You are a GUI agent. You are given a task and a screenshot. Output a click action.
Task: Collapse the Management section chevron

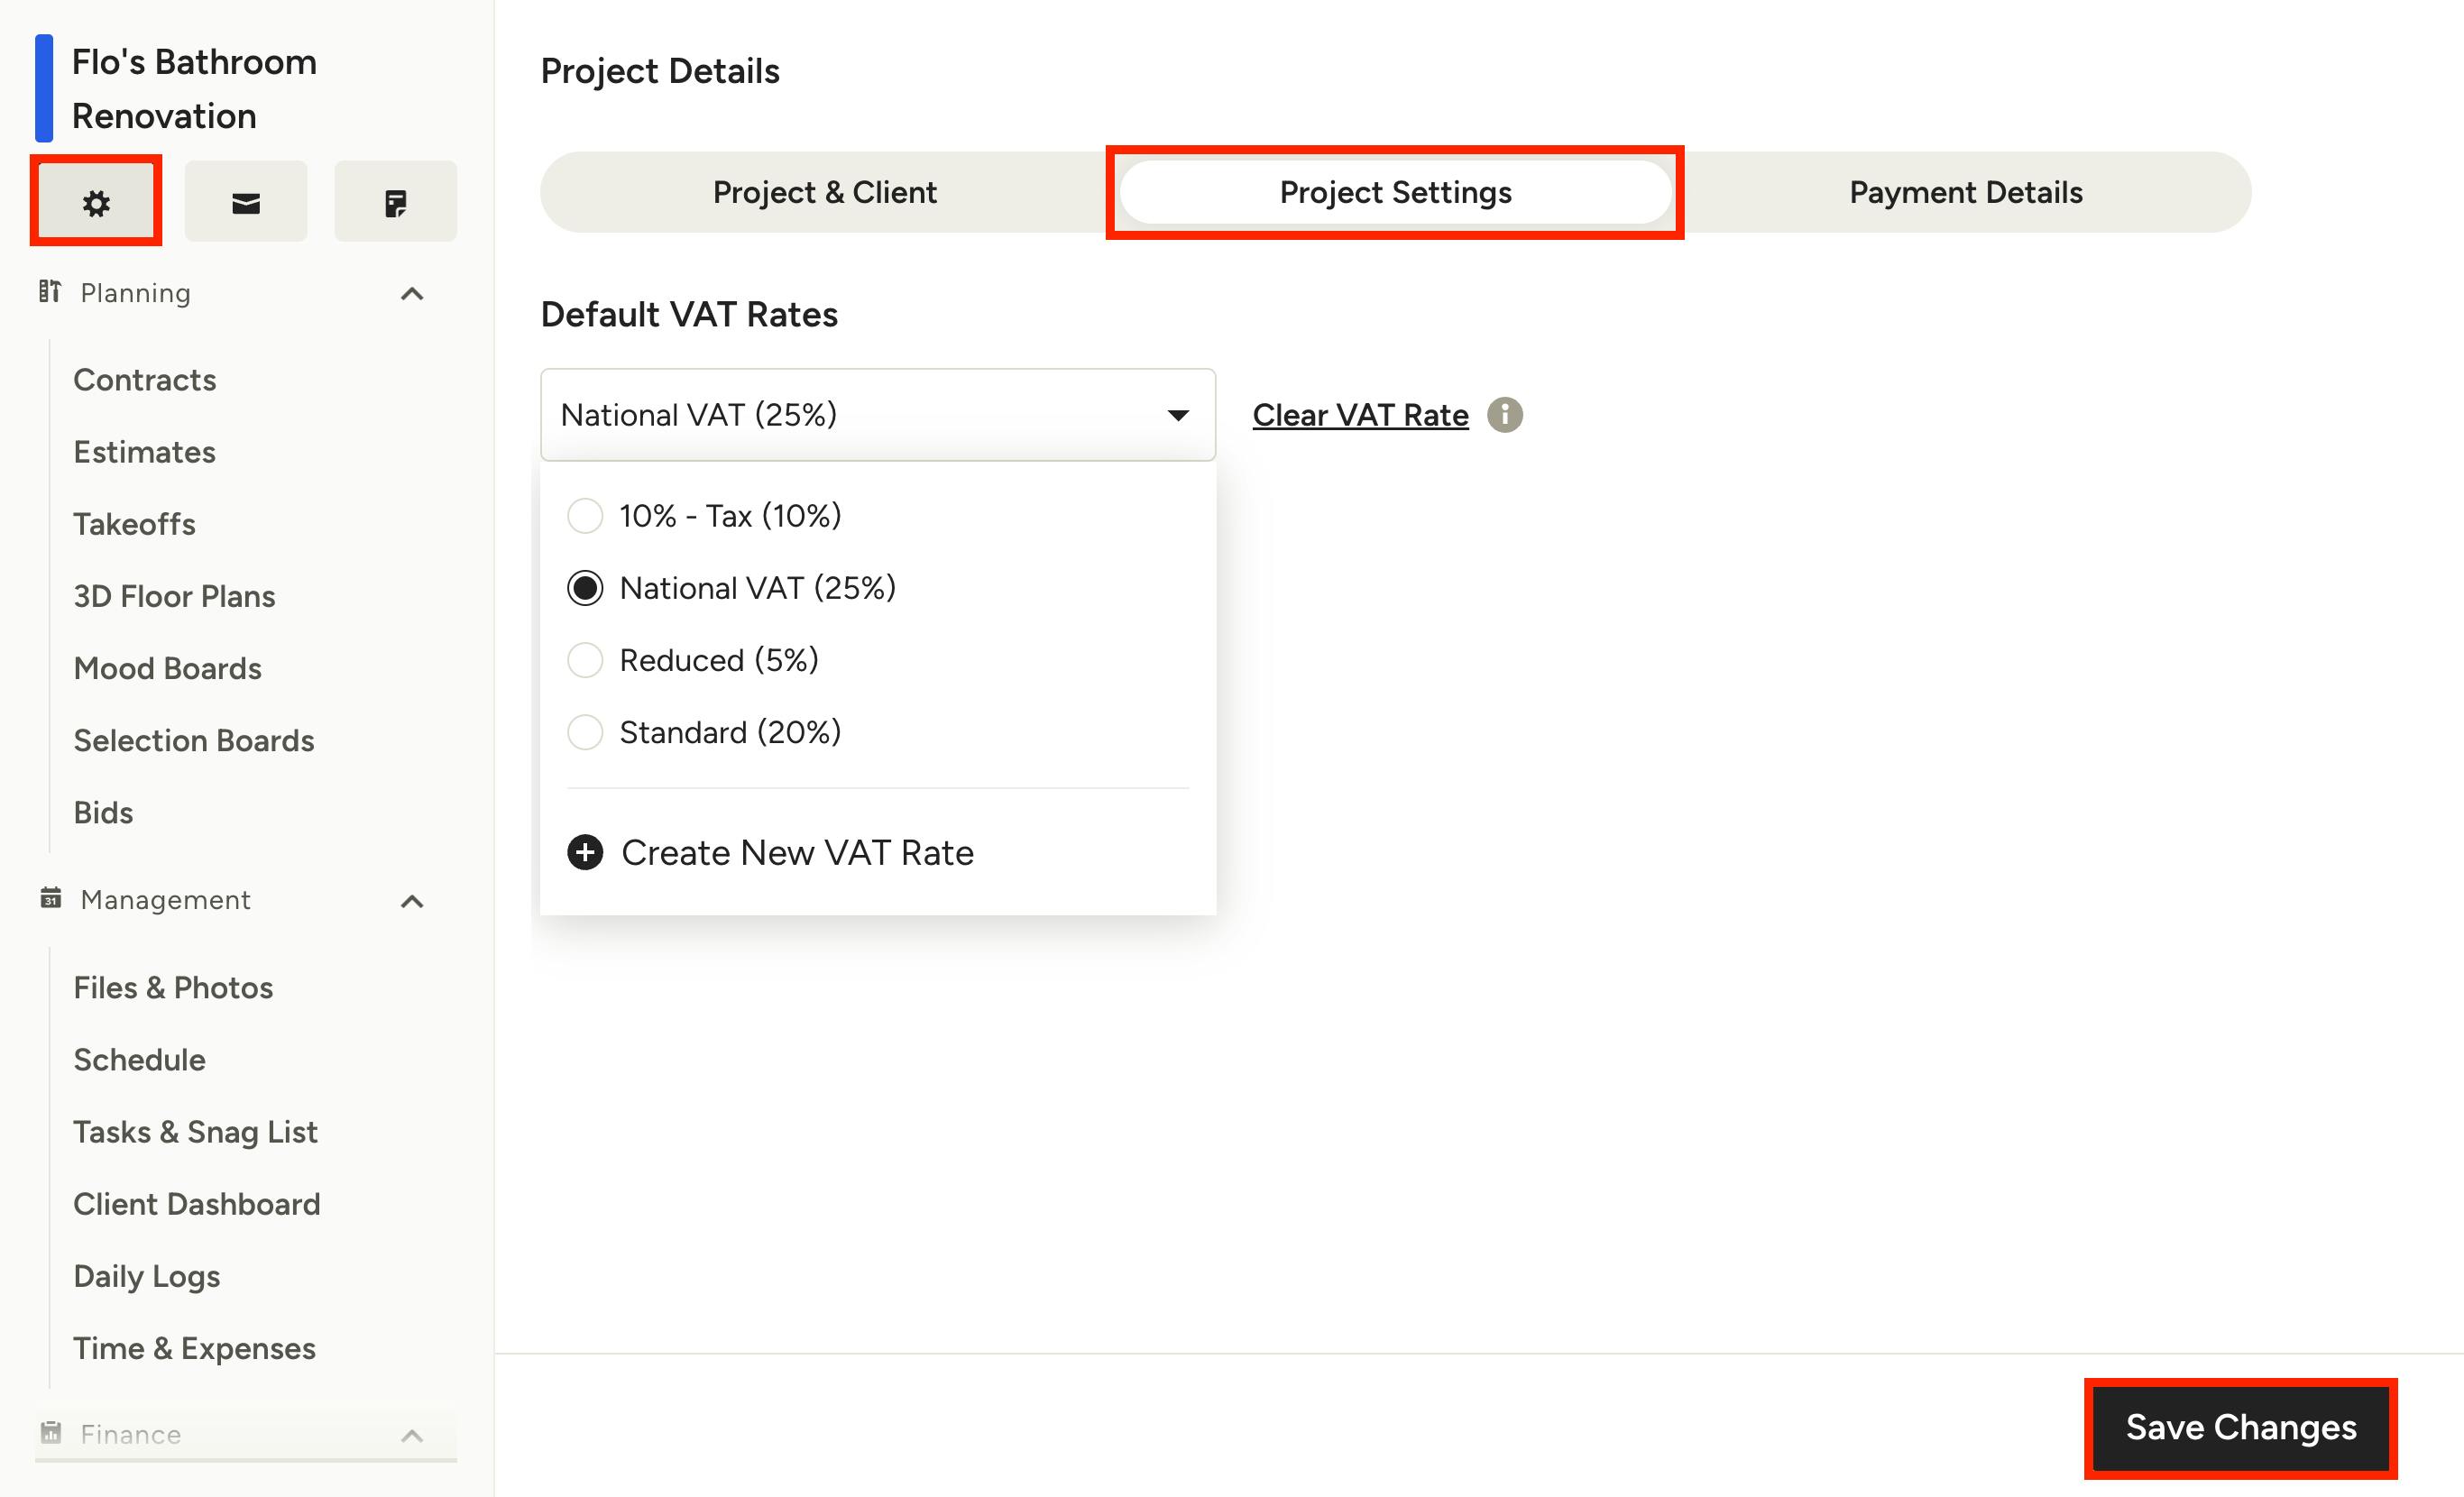(412, 902)
